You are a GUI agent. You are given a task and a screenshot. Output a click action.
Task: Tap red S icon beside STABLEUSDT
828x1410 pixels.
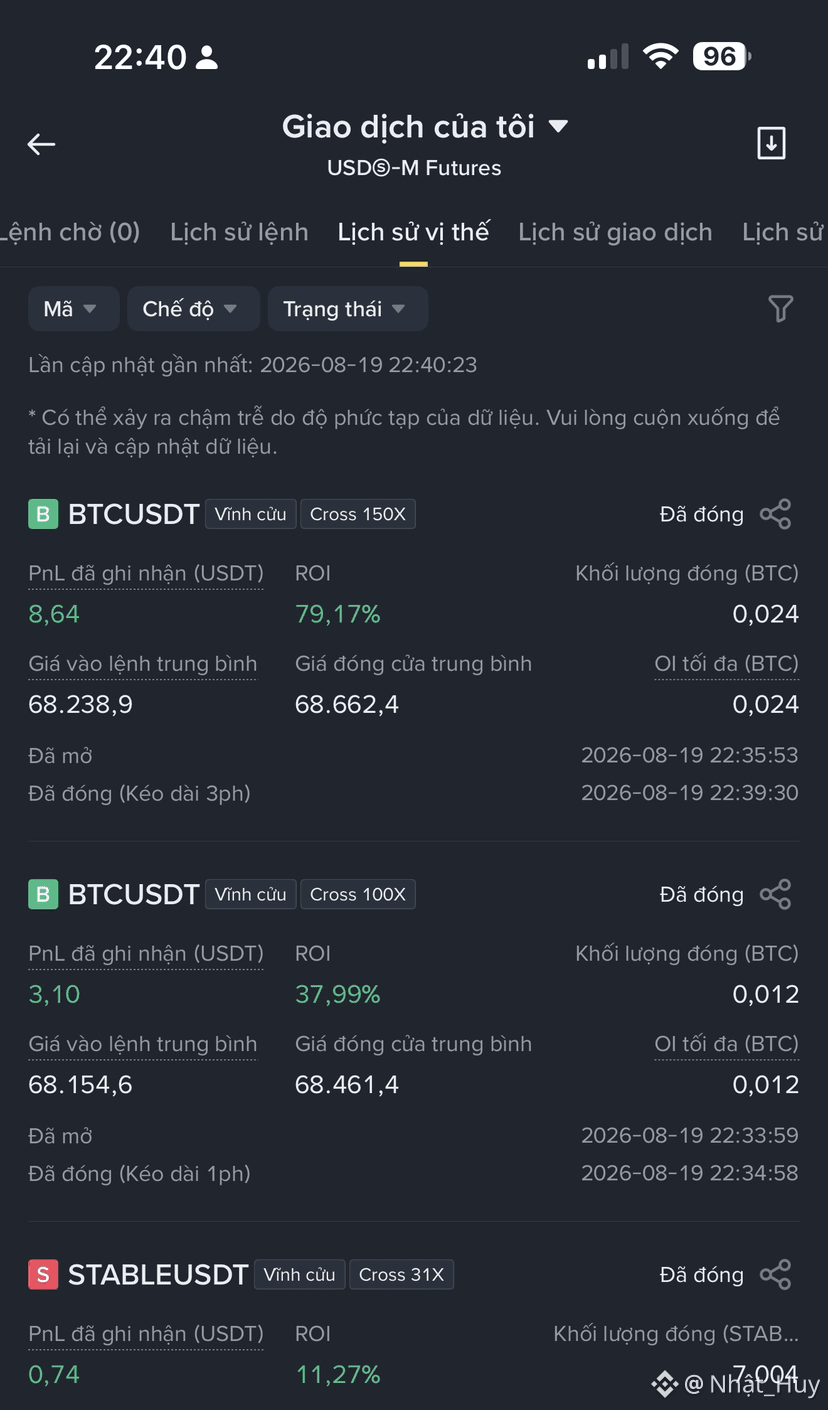pyautogui.click(x=43, y=1274)
